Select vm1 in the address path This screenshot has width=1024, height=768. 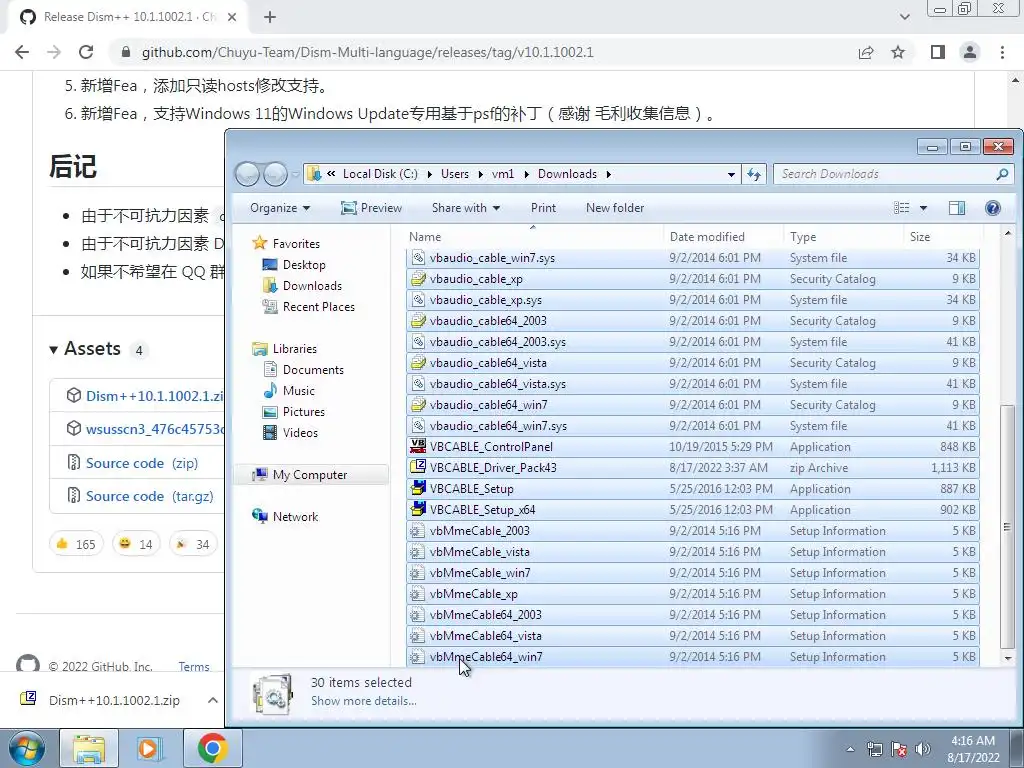tap(503, 174)
